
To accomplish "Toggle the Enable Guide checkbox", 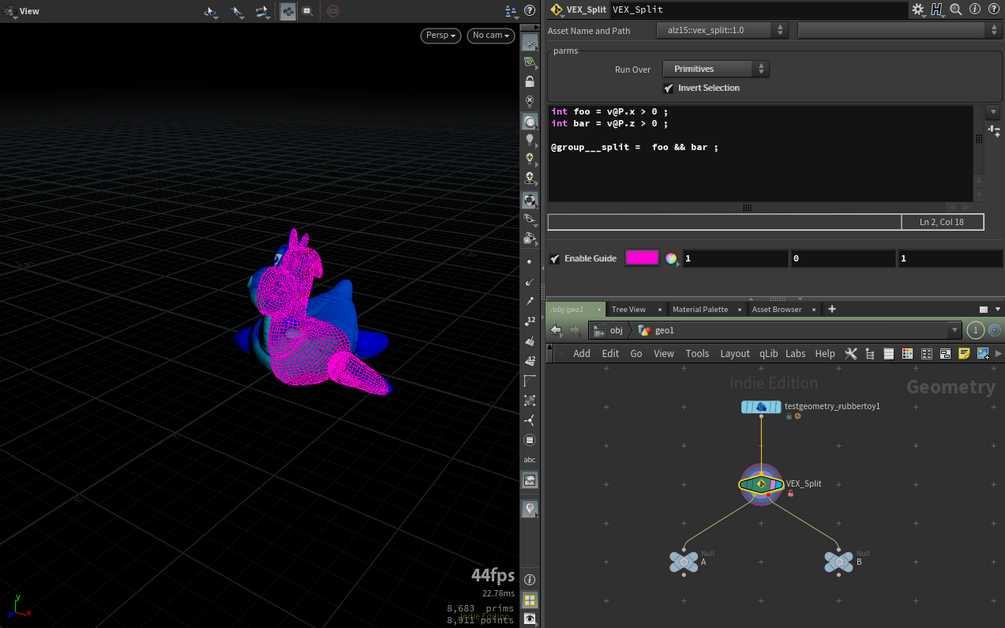I will click(x=555, y=259).
